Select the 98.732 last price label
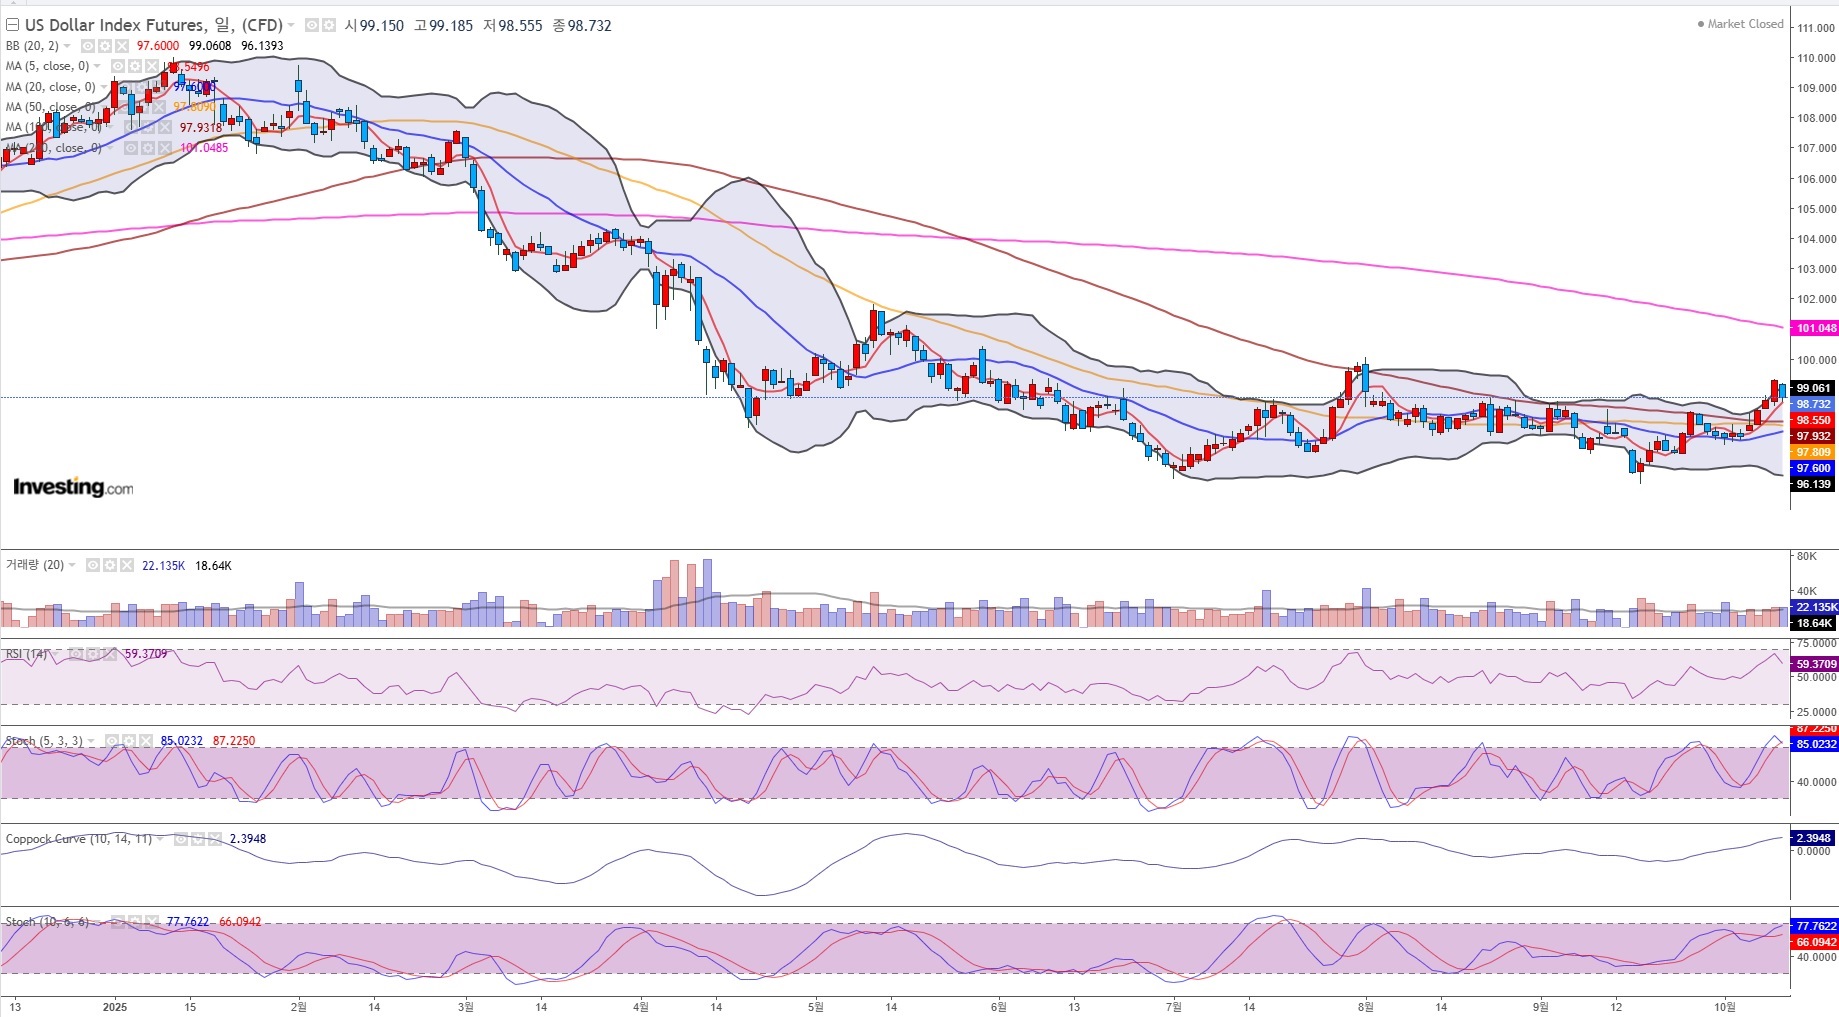The width and height of the screenshot is (1839, 1017). tap(1813, 404)
